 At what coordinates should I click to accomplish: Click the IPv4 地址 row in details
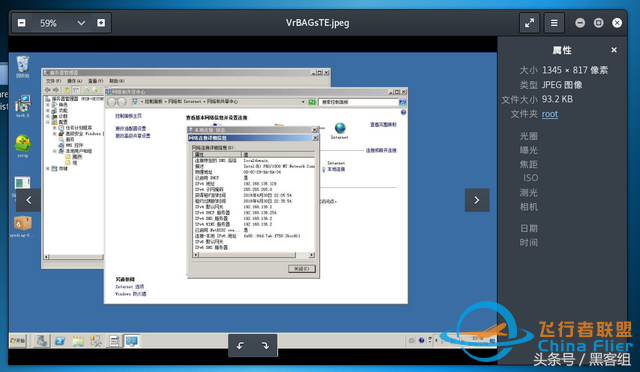pos(253,184)
